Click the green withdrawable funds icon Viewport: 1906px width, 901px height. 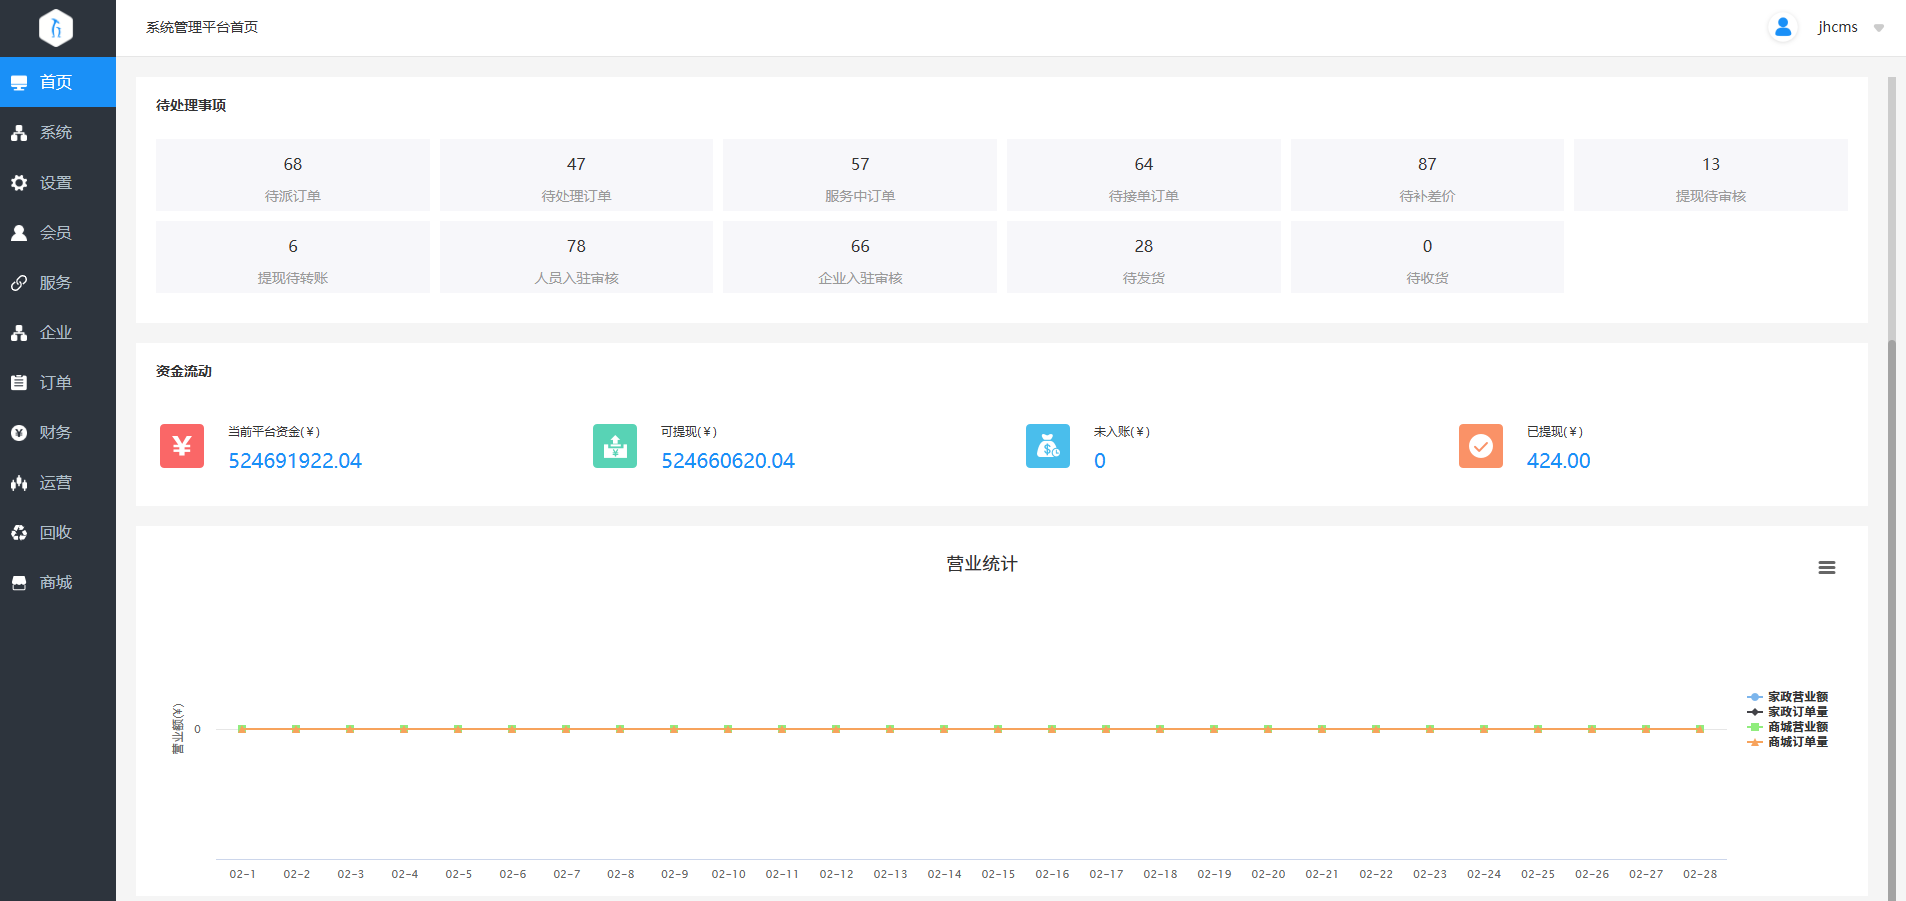(x=615, y=446)
